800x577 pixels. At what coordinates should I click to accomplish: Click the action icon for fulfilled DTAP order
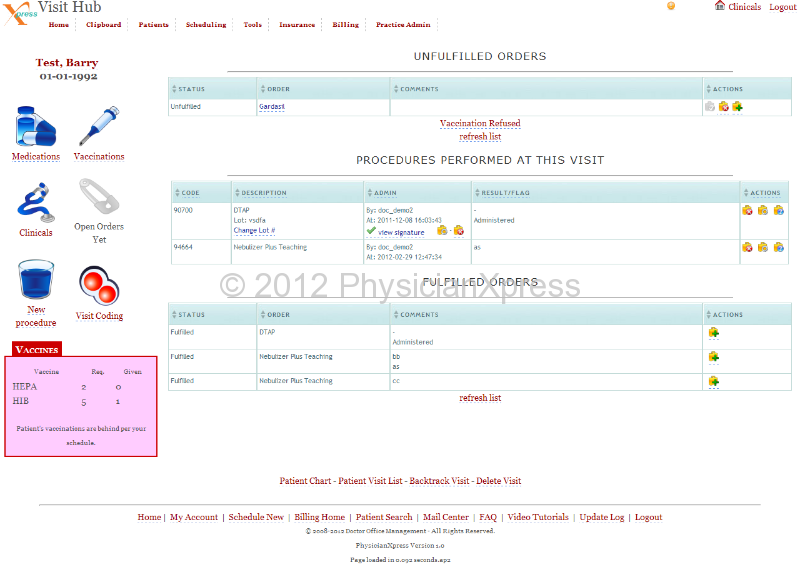pos(713,333)
